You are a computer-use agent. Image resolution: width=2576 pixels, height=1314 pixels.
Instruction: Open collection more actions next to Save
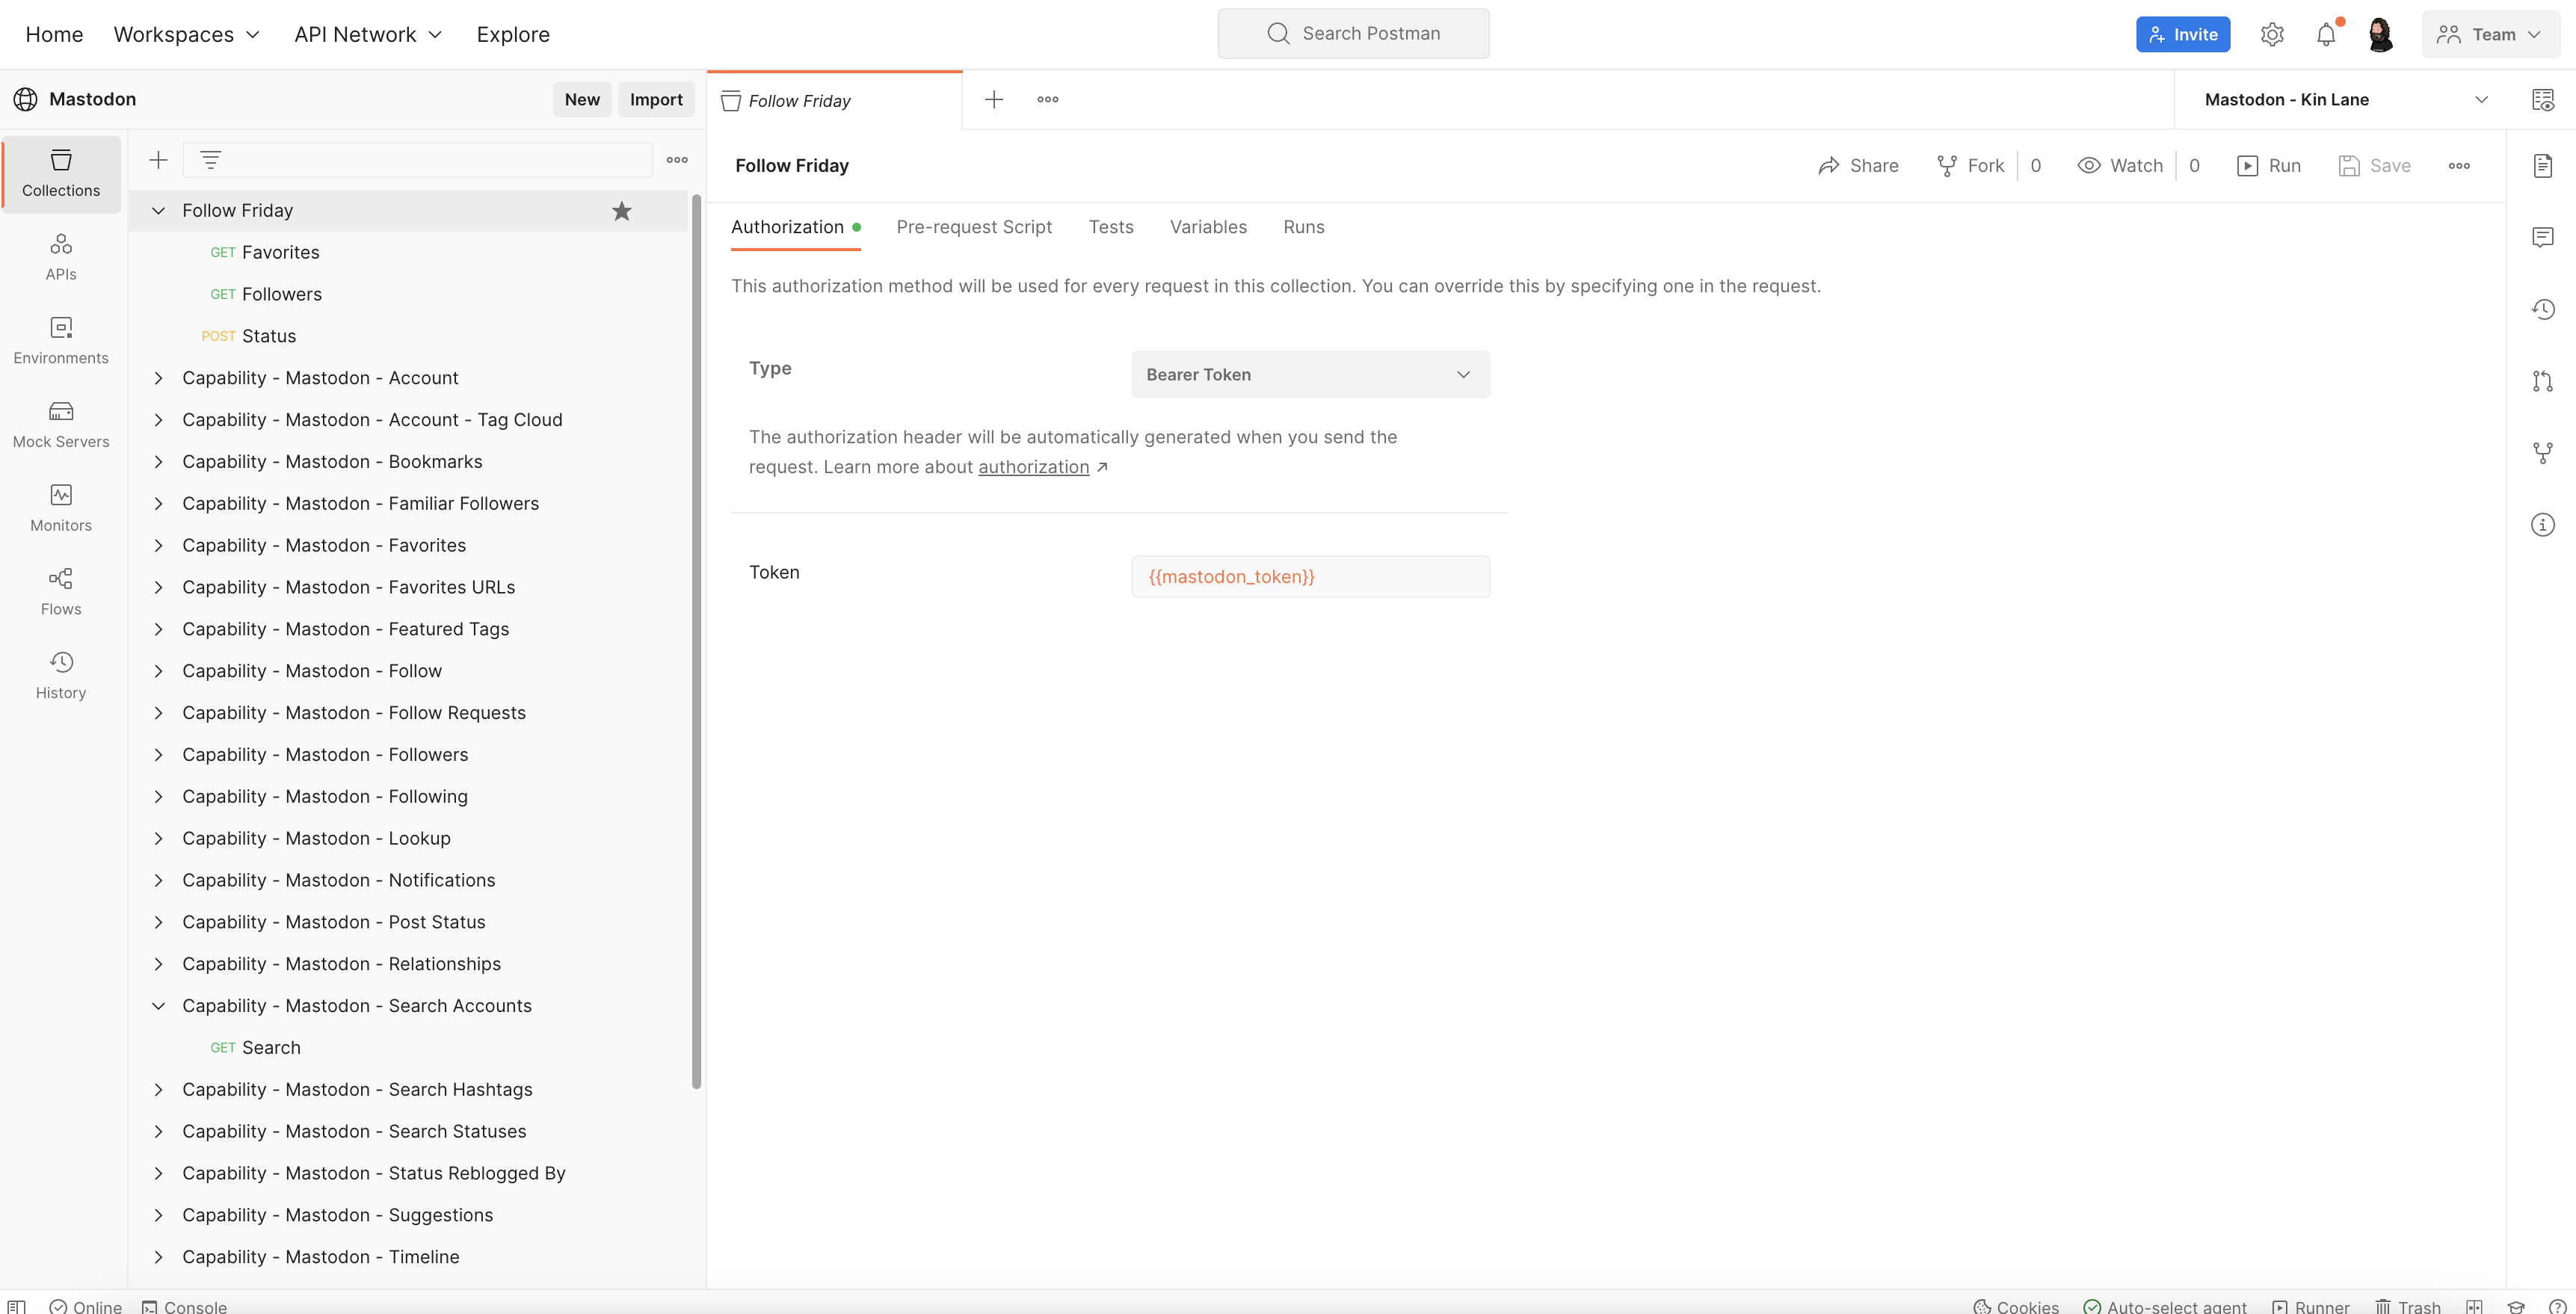point(2459,166)
